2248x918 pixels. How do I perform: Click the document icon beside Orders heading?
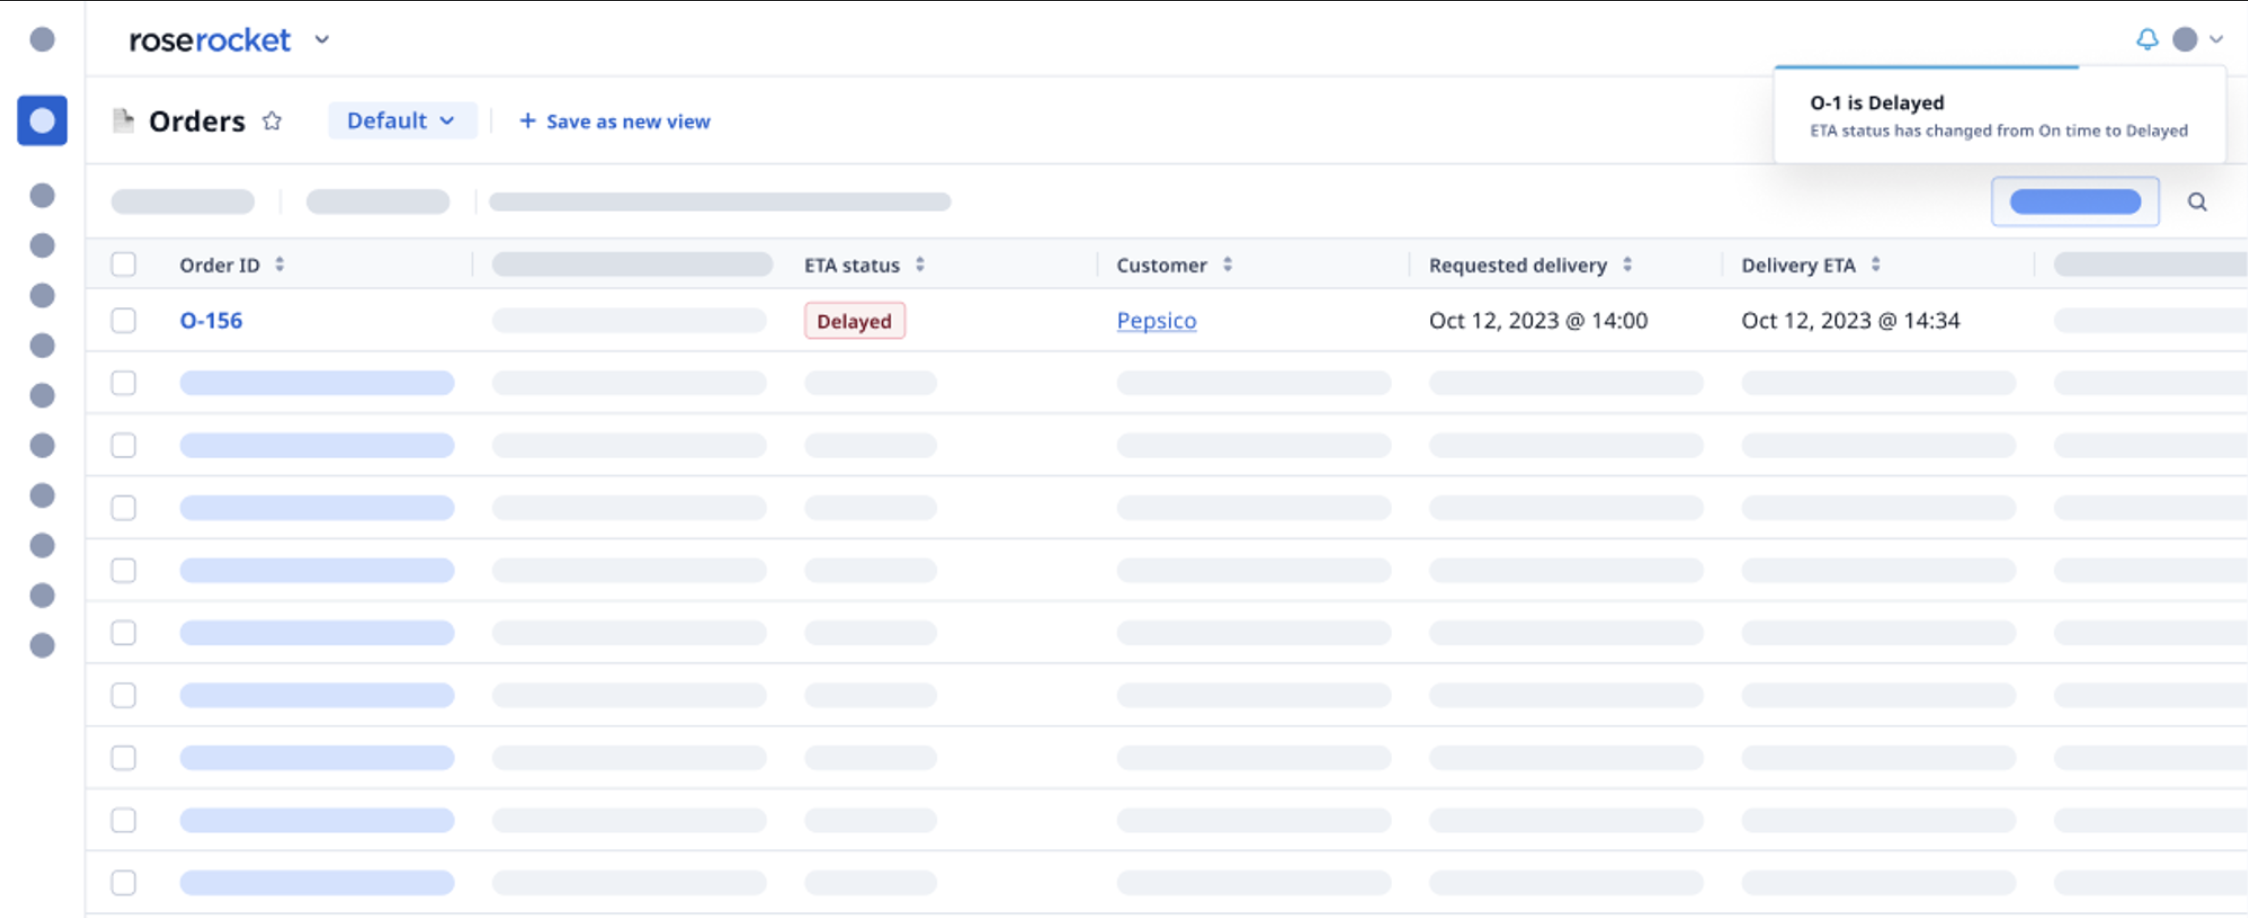click(x=124, y=119)
